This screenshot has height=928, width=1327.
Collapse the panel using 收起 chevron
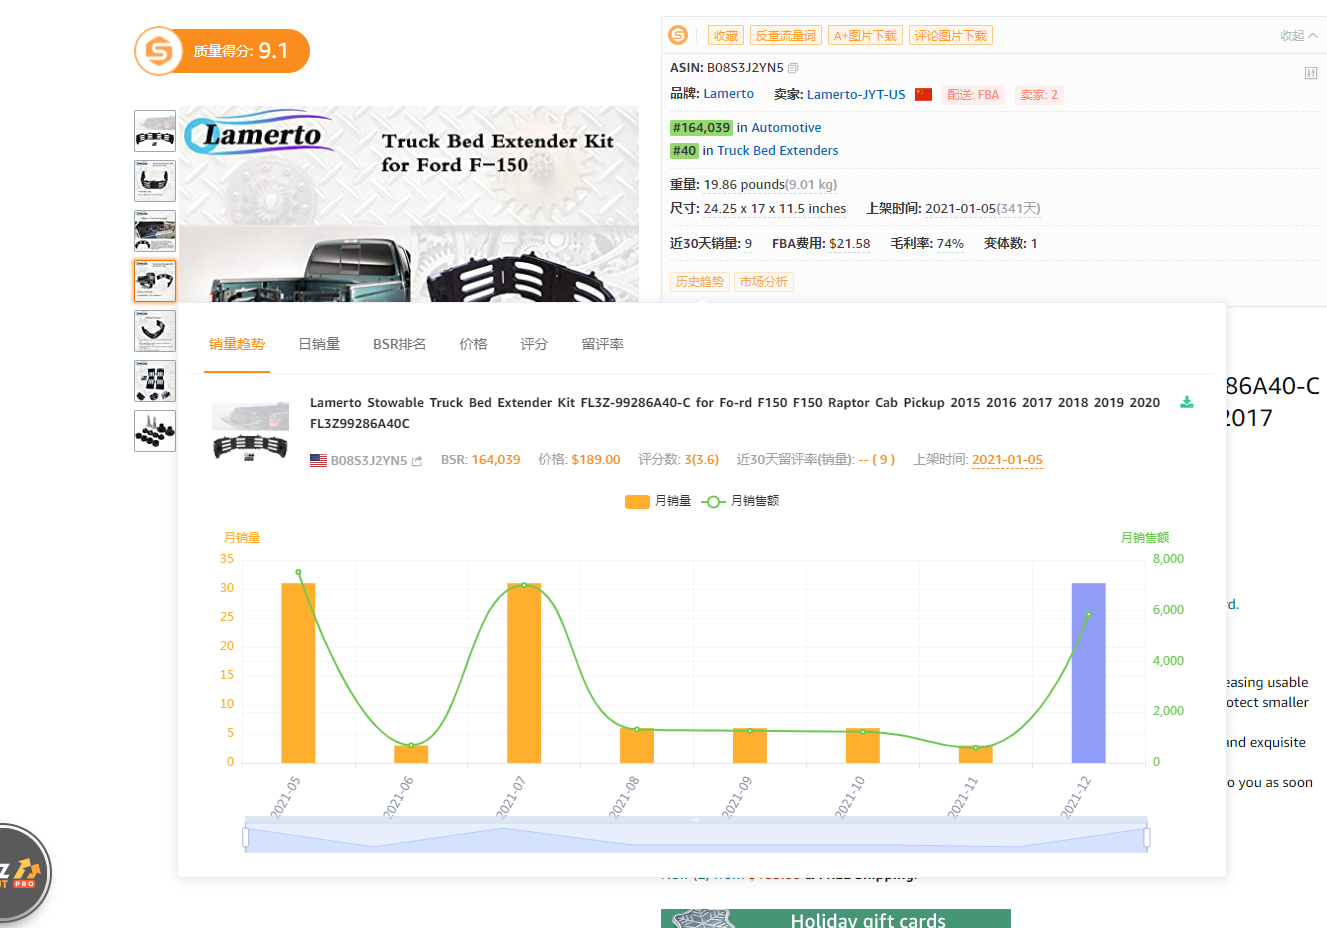tap(1299, 36)
